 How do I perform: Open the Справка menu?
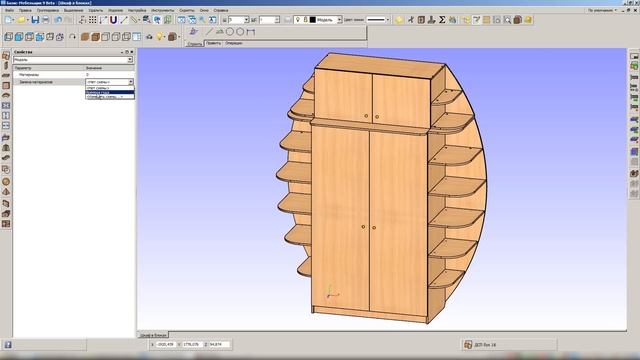point(221,10)
